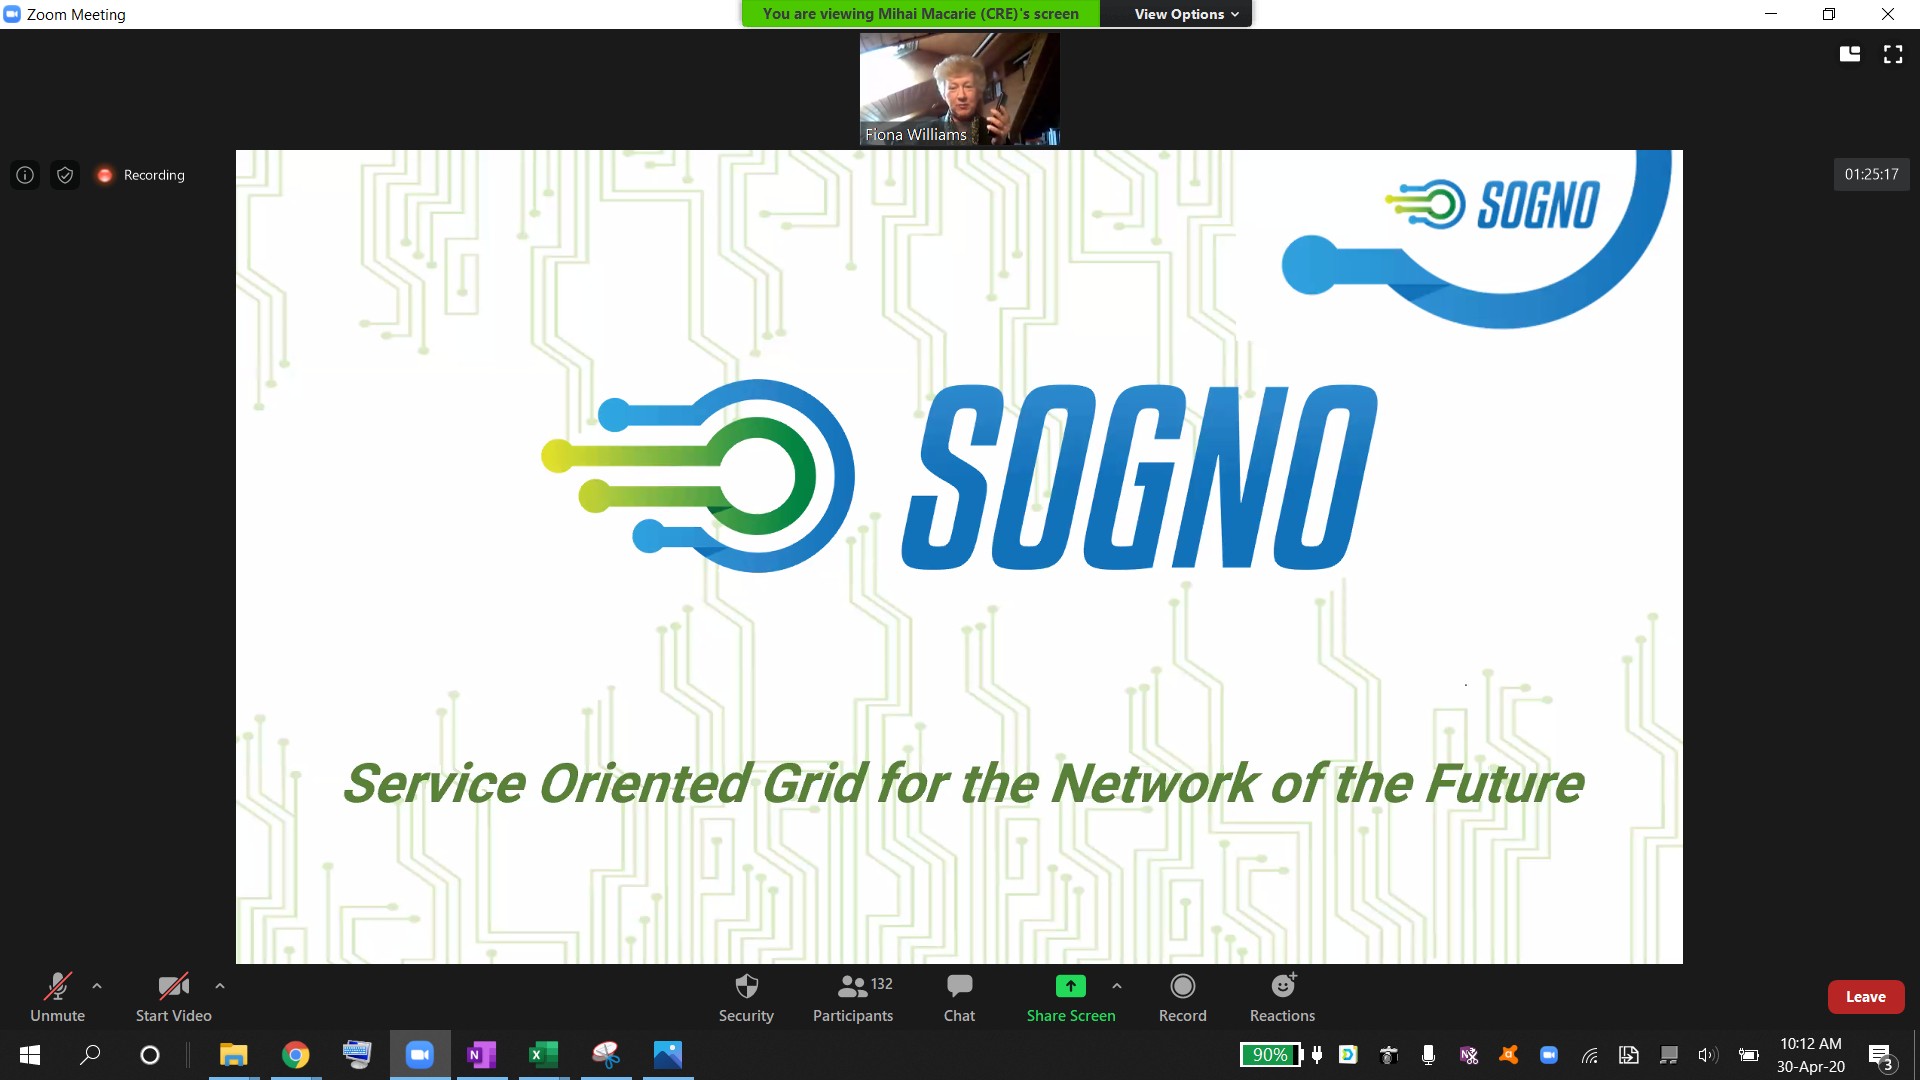Enter full screen mode
The image size is (1920, 1080).
(1893, 54)
